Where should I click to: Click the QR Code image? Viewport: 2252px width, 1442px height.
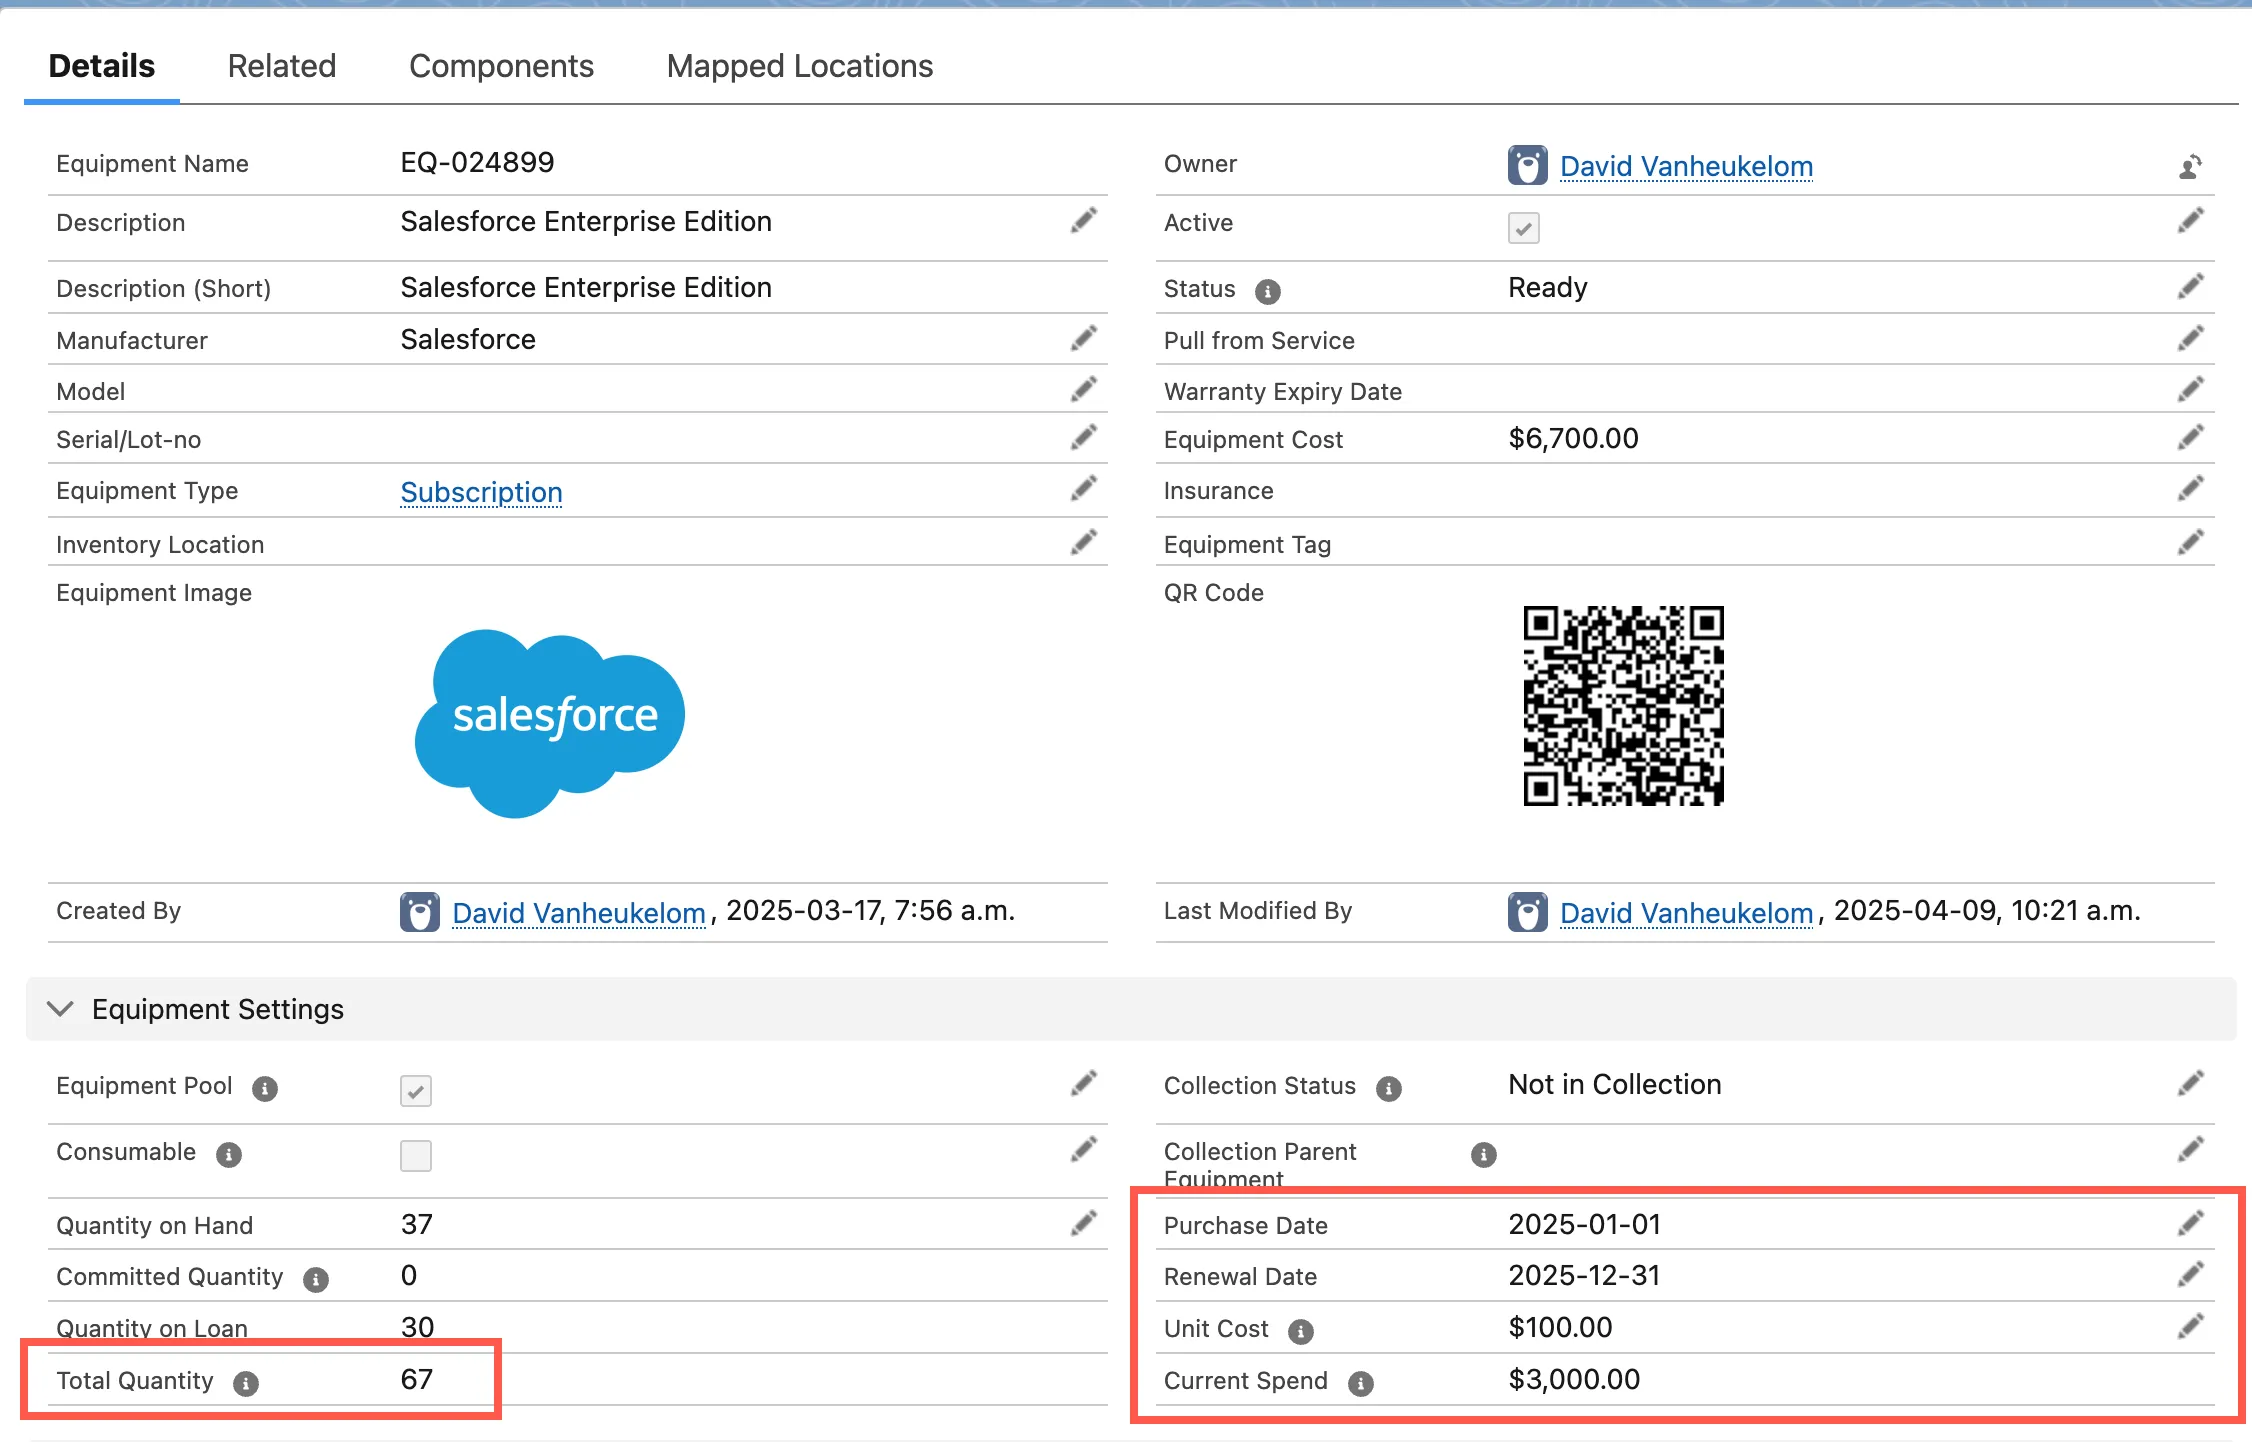pos(1623,706)
